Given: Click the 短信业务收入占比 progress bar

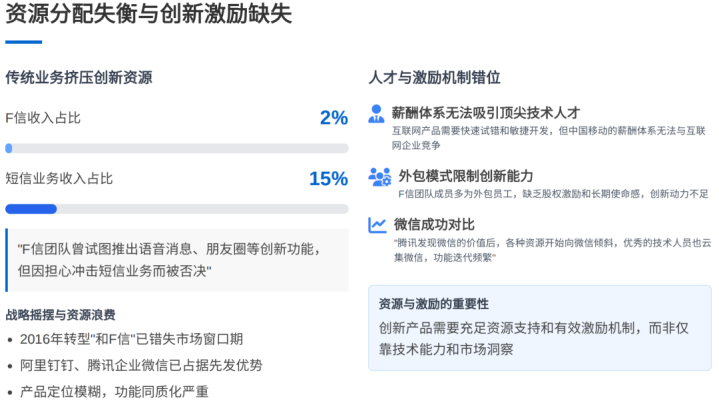Looking at the screenshot, I should [x=177, y=209].
